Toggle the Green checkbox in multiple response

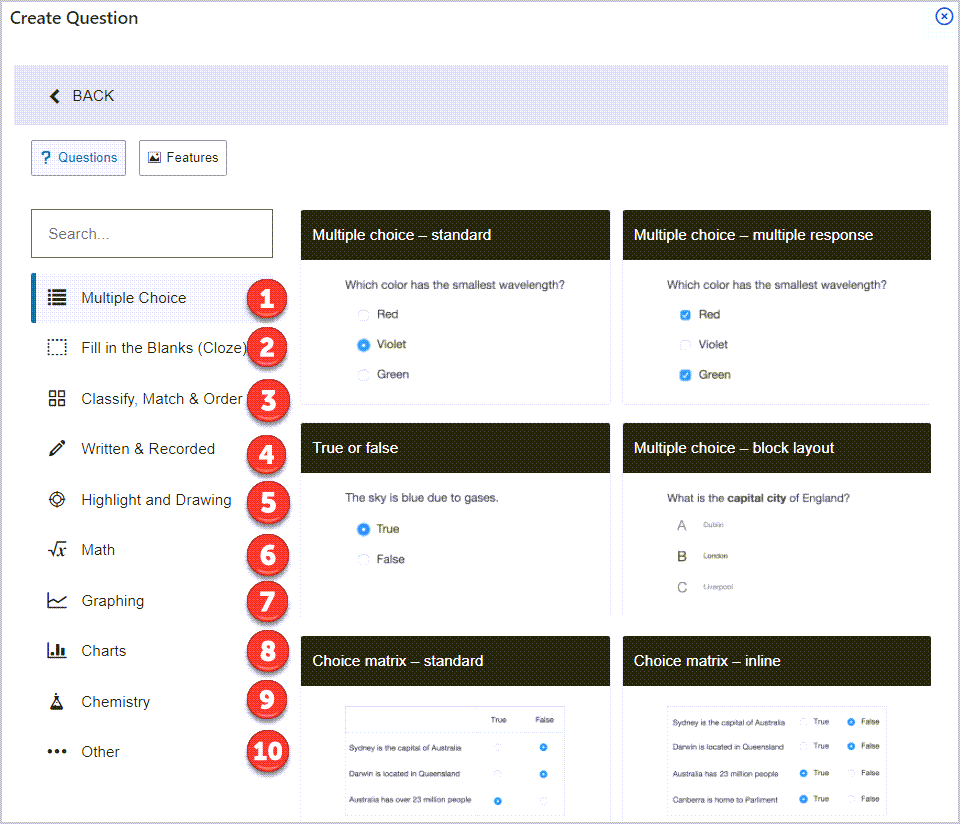685,375
